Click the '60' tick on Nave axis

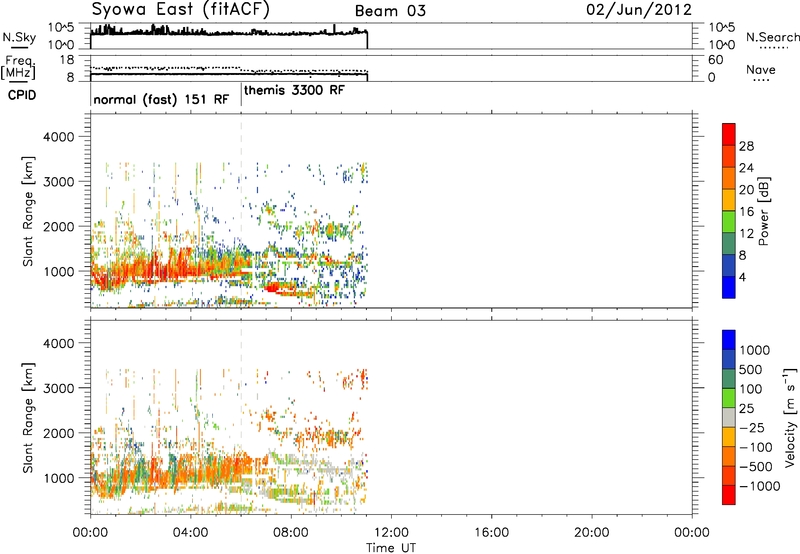[x=715, y=60]
